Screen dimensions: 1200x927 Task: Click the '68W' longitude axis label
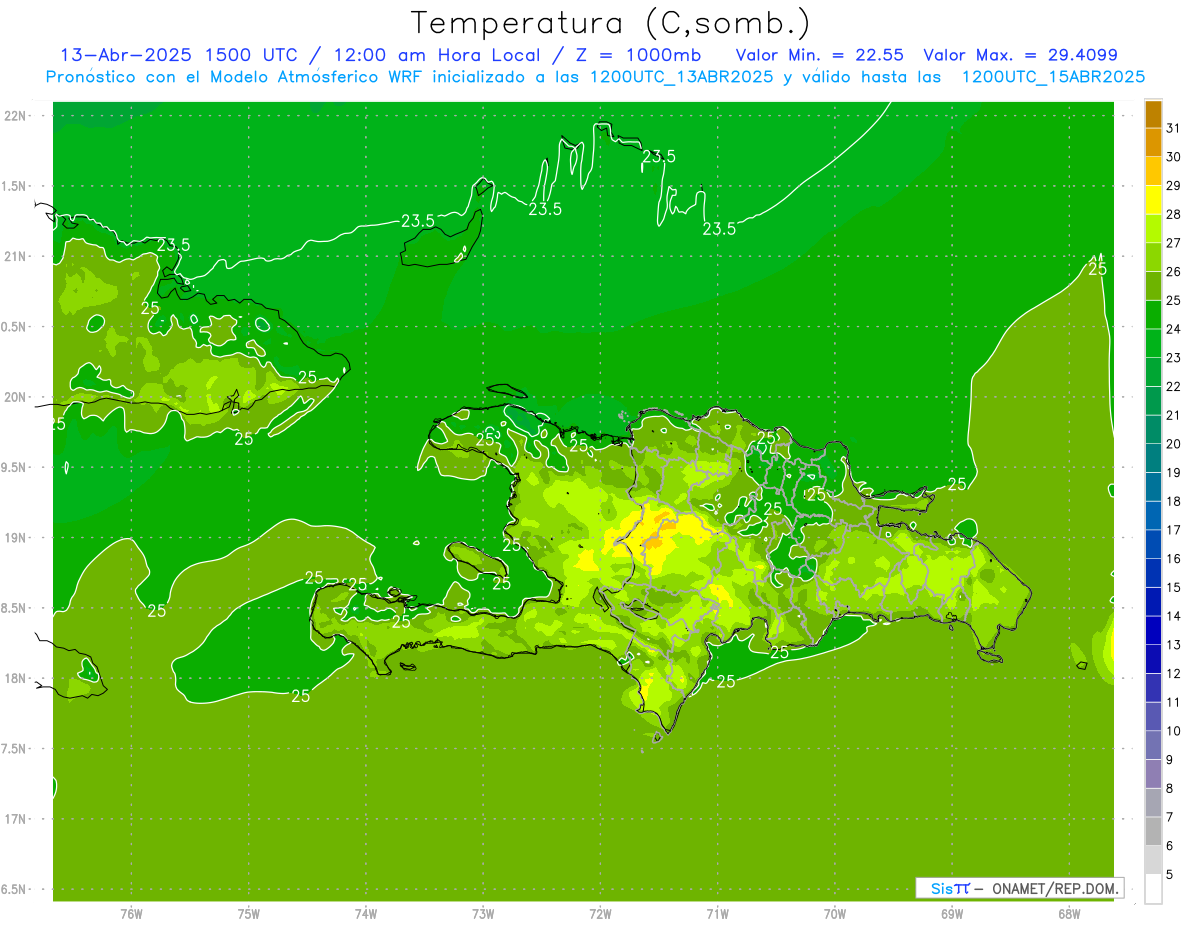(x=1069, y=914)
